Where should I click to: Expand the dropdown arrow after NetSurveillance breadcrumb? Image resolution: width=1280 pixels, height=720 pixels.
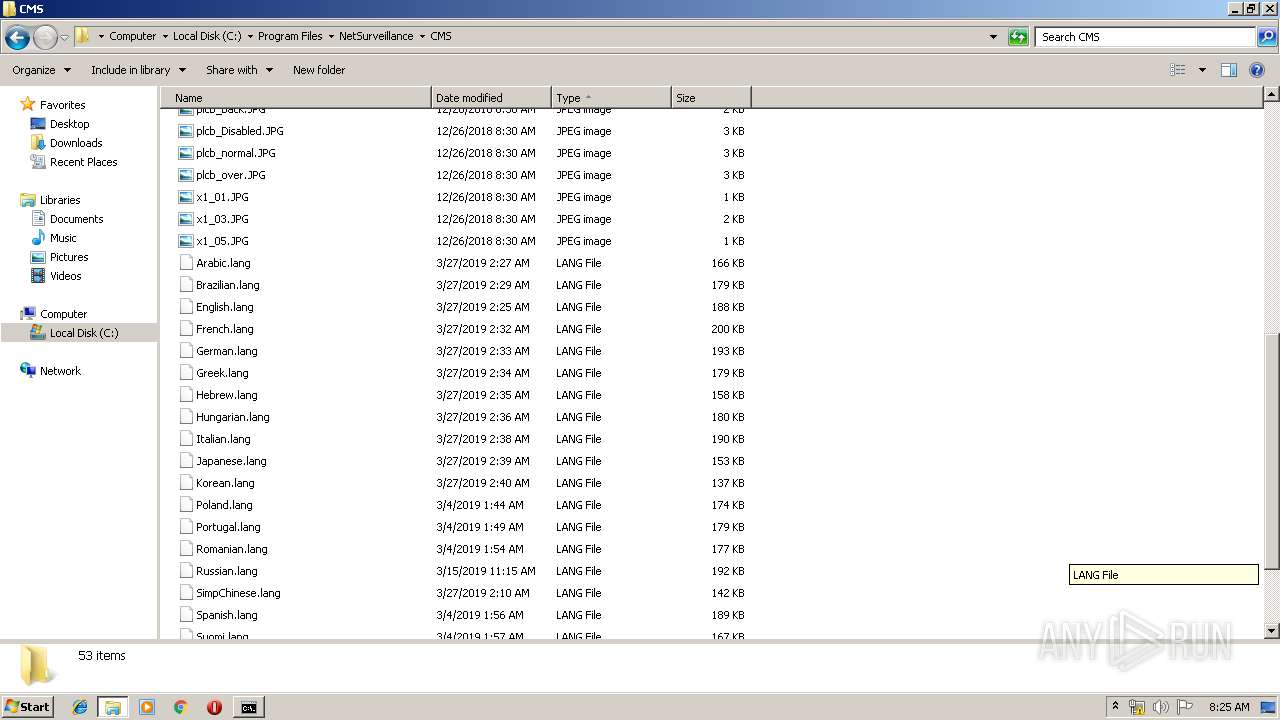(x=422, y=36)
